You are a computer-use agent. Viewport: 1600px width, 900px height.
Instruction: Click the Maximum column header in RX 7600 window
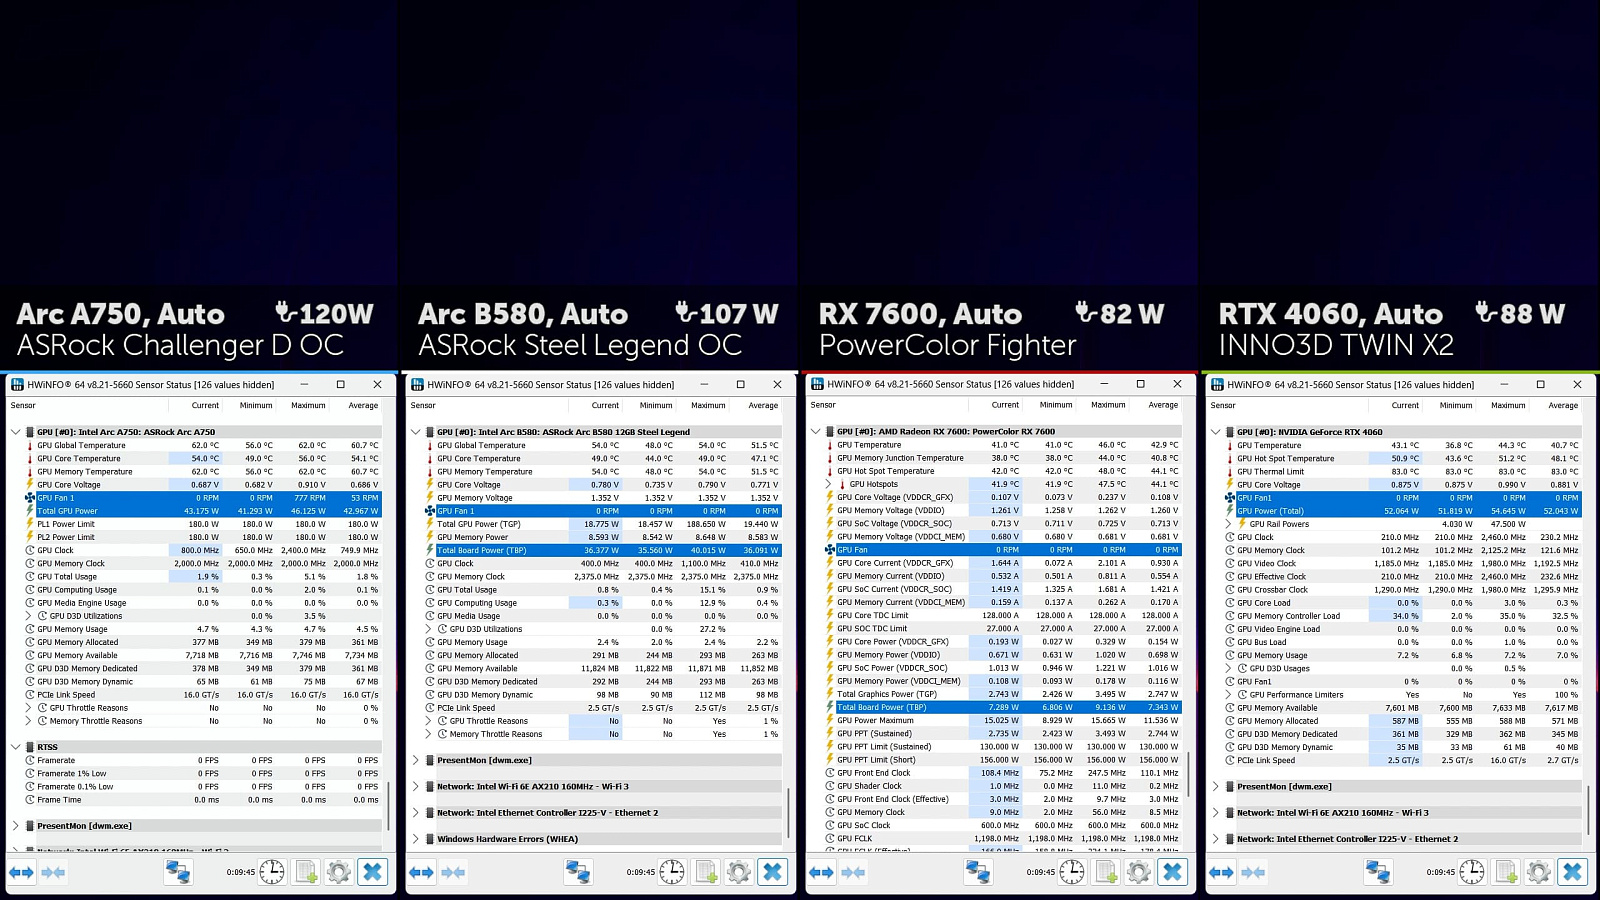(x=1108, y=405)
